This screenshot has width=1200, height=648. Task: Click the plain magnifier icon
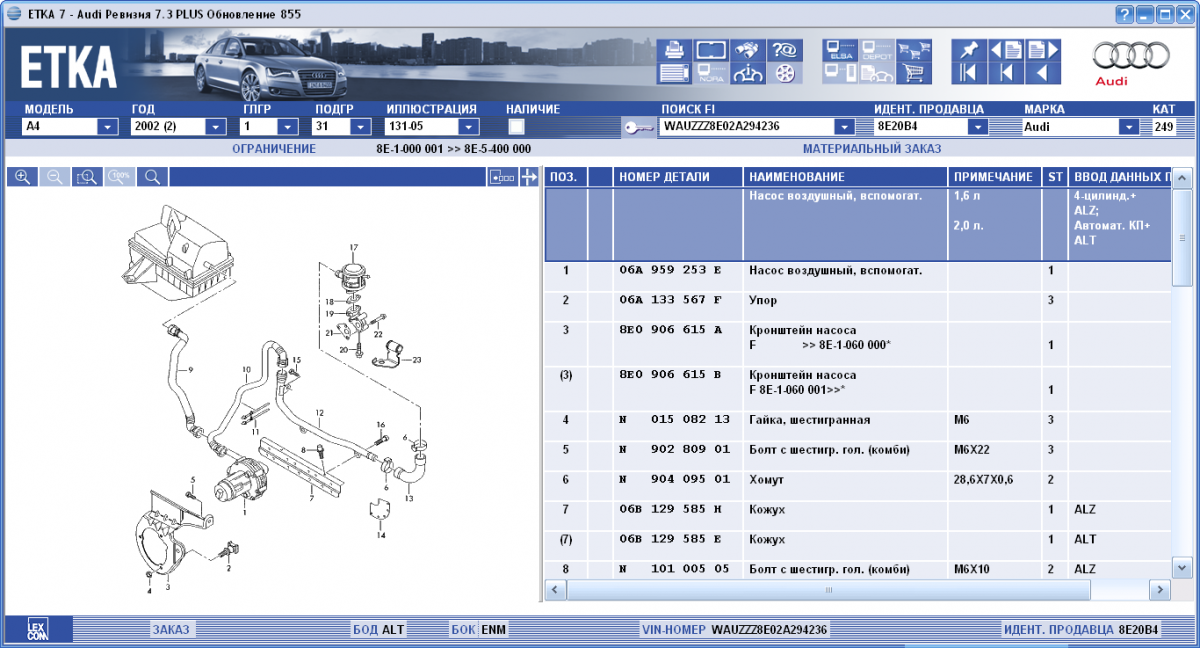coord(152,177)
